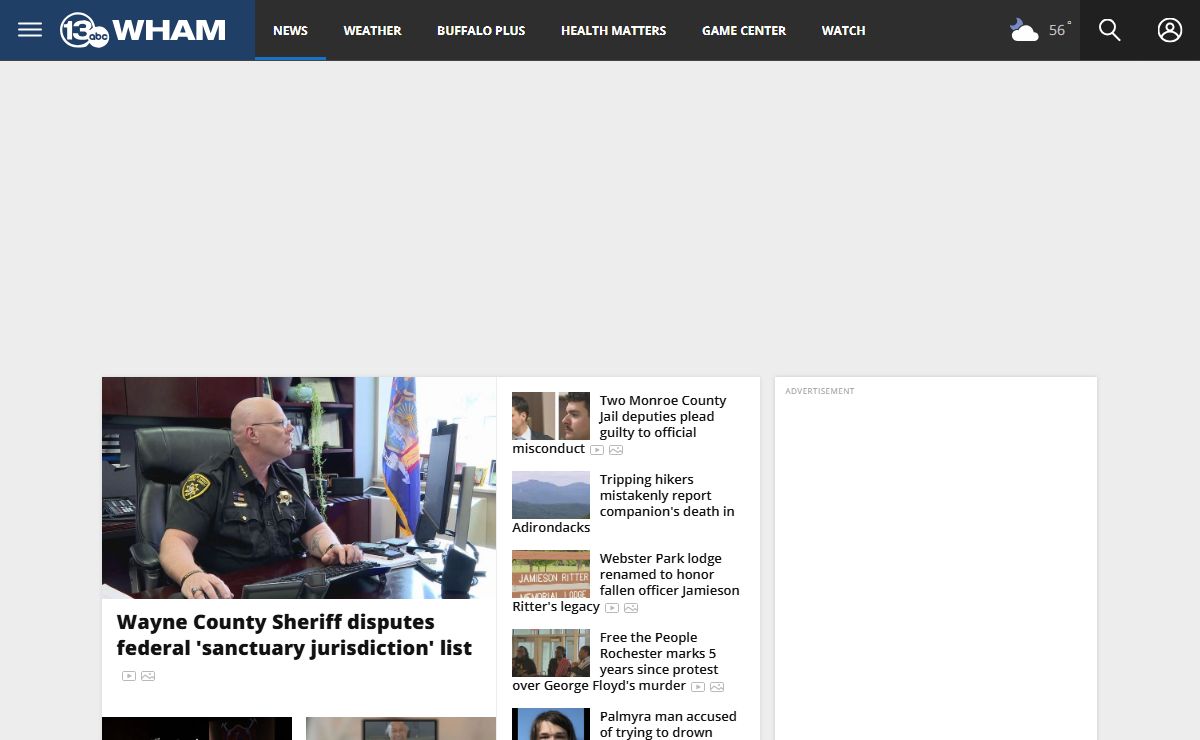Open the GAME CENTER menu item
The height and width of the screenshot is (740, 1200).
(744, 30)
